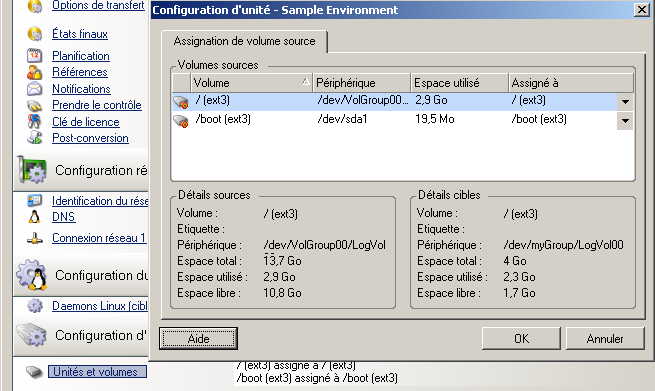Click the calendar icon beside Planification
655x391 pixels.
[x=35, y=56]
